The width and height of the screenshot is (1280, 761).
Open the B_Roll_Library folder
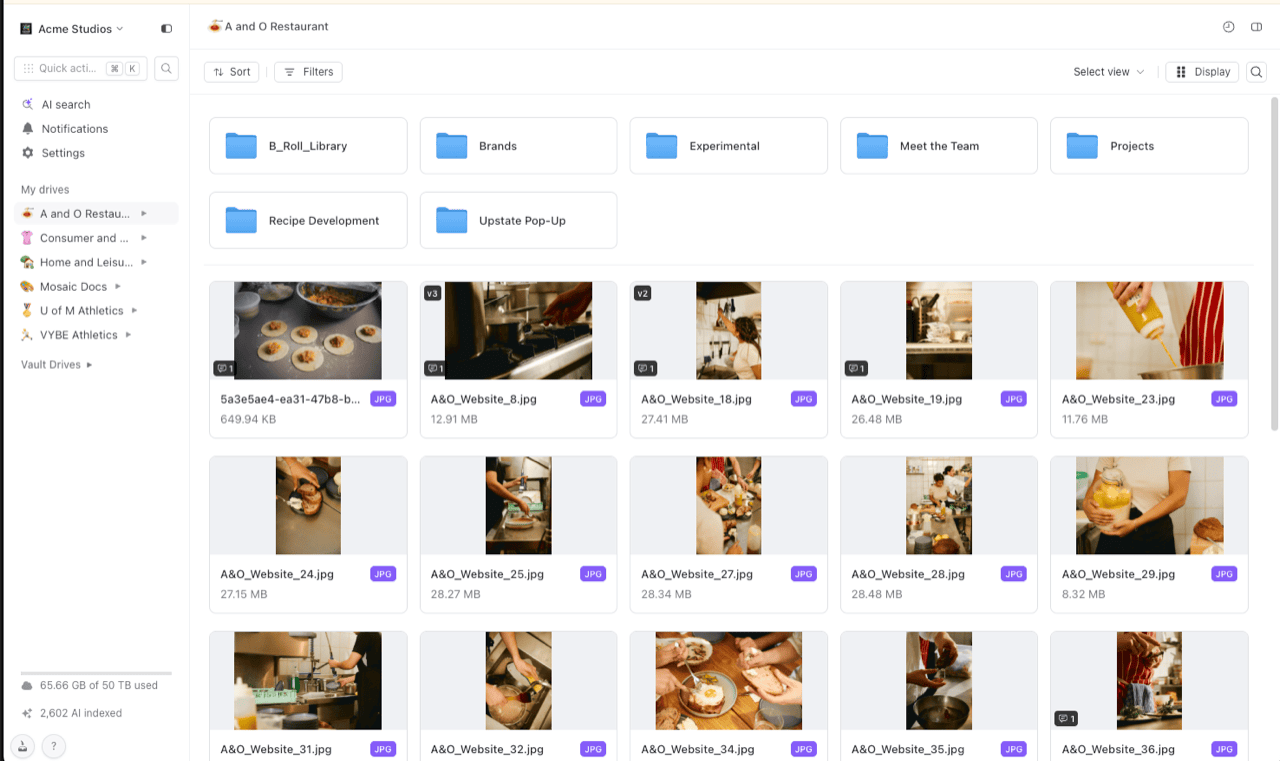pos(308,146)
